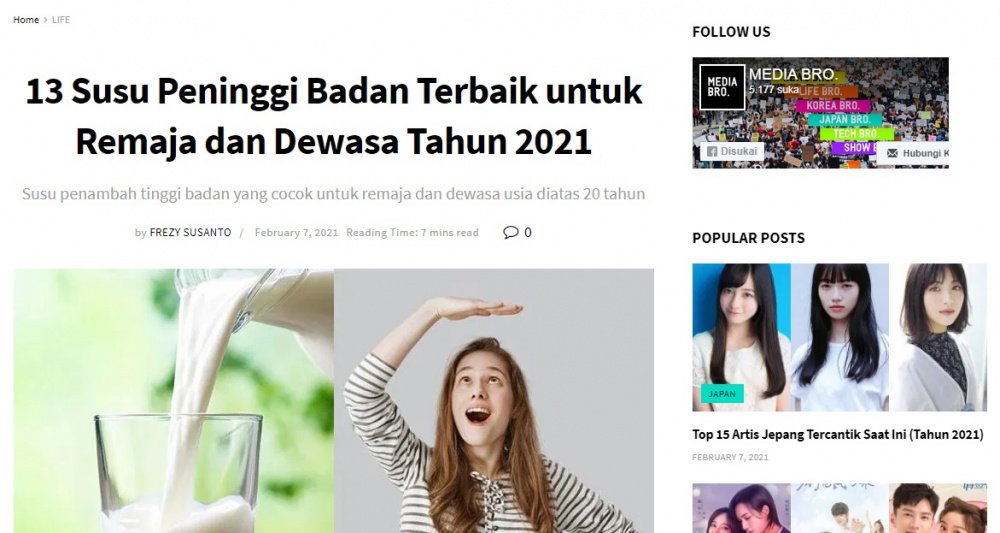Click the MEDIA BRO. logo in Facebook widget

coord(721,87)
